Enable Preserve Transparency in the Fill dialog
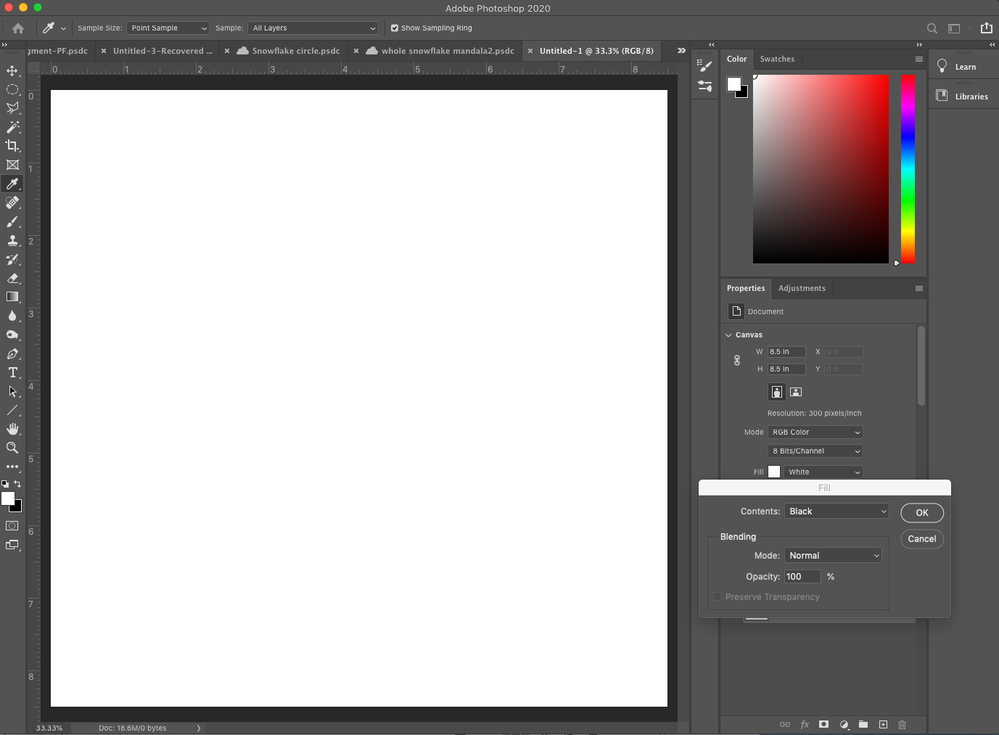 [x=717, y=596]
